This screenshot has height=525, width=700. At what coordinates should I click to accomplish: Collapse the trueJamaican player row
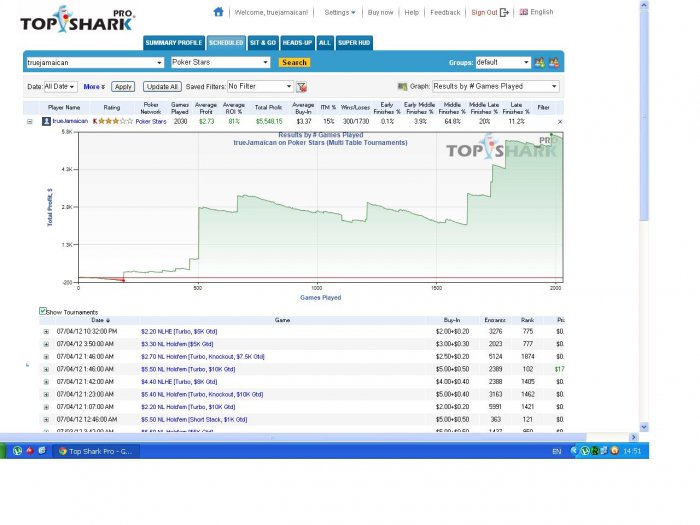29,121
